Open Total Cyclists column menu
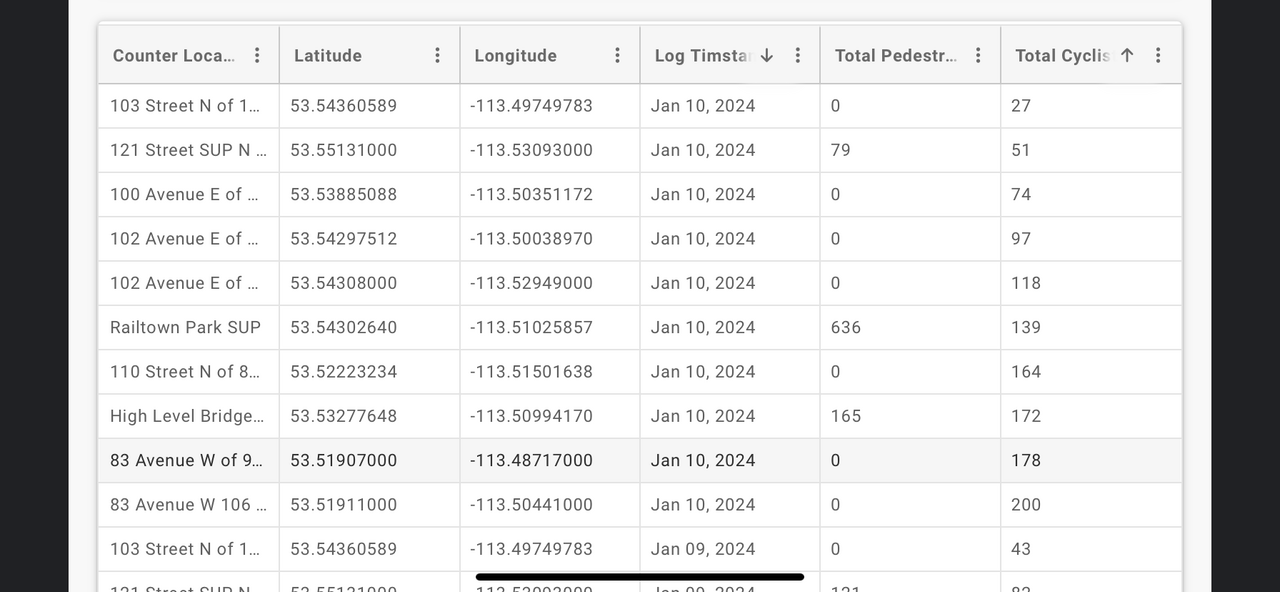This screenshot has width=1280, height=592. click(x=1158, y=55)
